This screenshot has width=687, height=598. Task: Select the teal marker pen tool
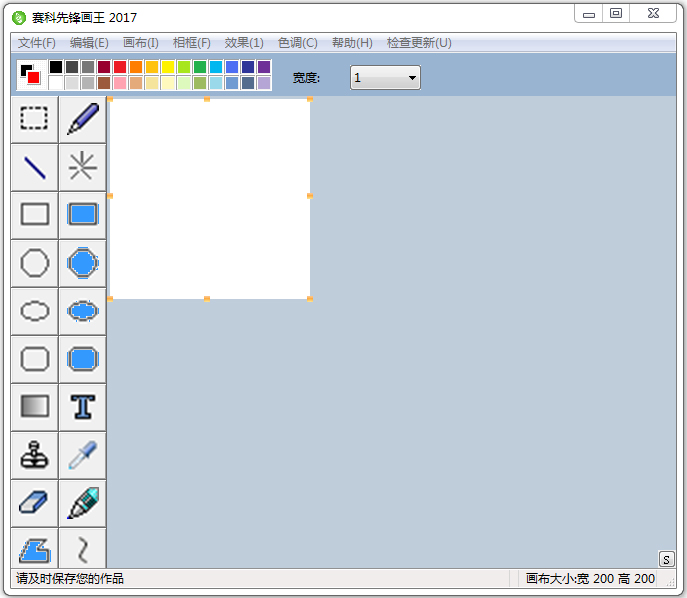tap(82, 503)
